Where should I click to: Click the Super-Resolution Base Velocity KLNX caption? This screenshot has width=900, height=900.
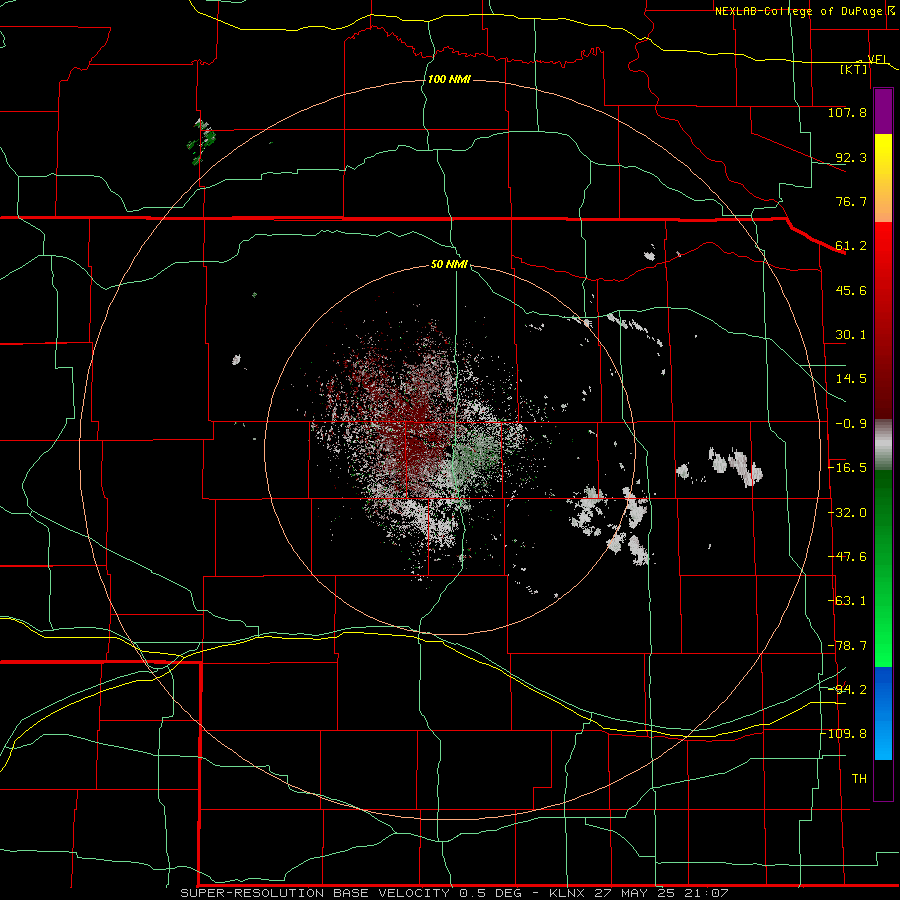click(x=454, y=893)
